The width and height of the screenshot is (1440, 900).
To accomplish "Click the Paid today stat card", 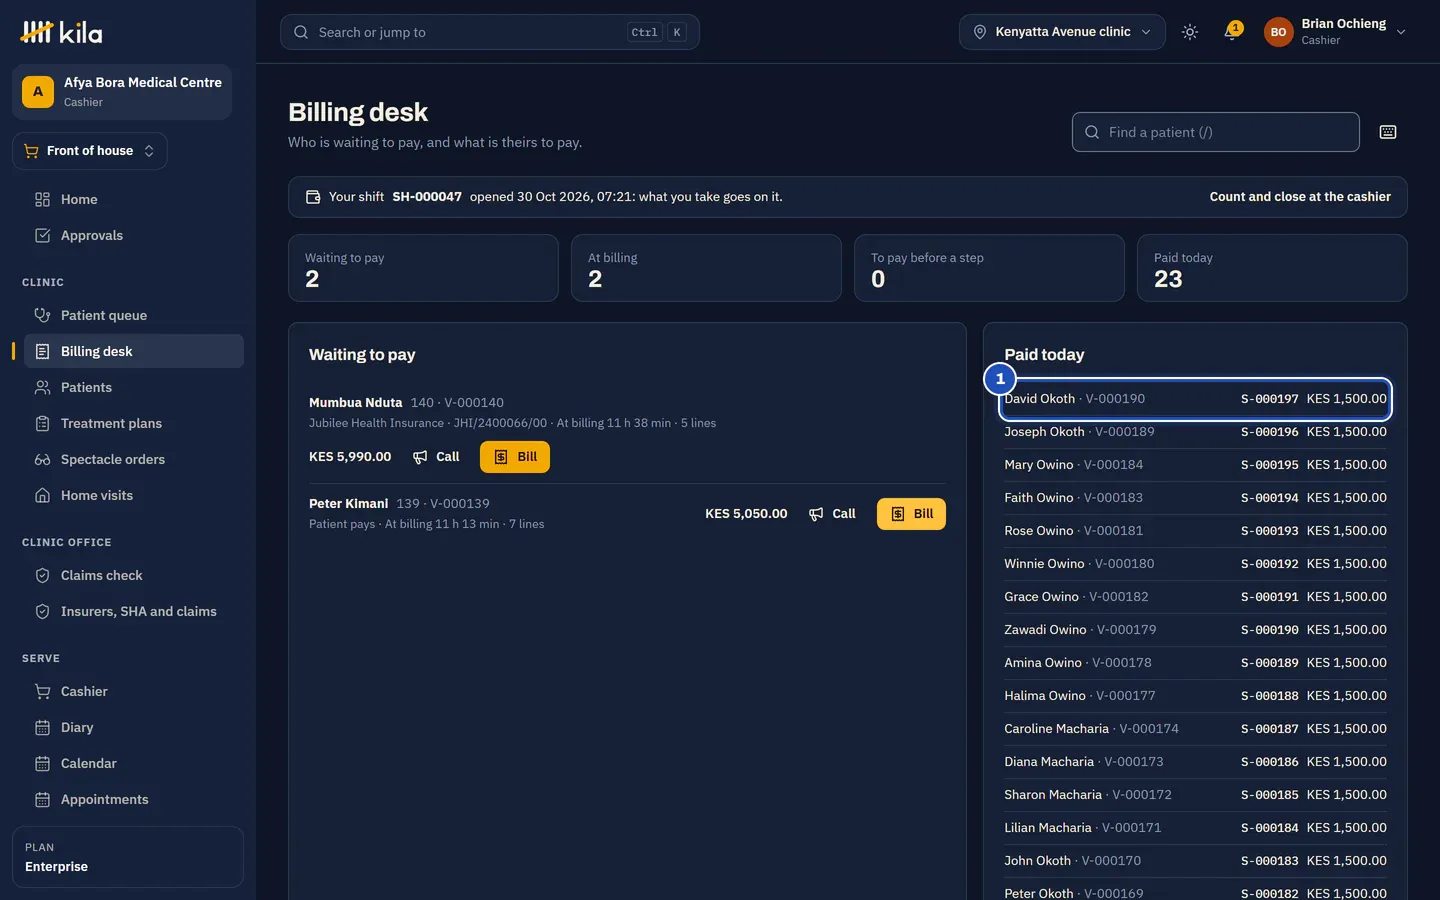I will 1272,268.
